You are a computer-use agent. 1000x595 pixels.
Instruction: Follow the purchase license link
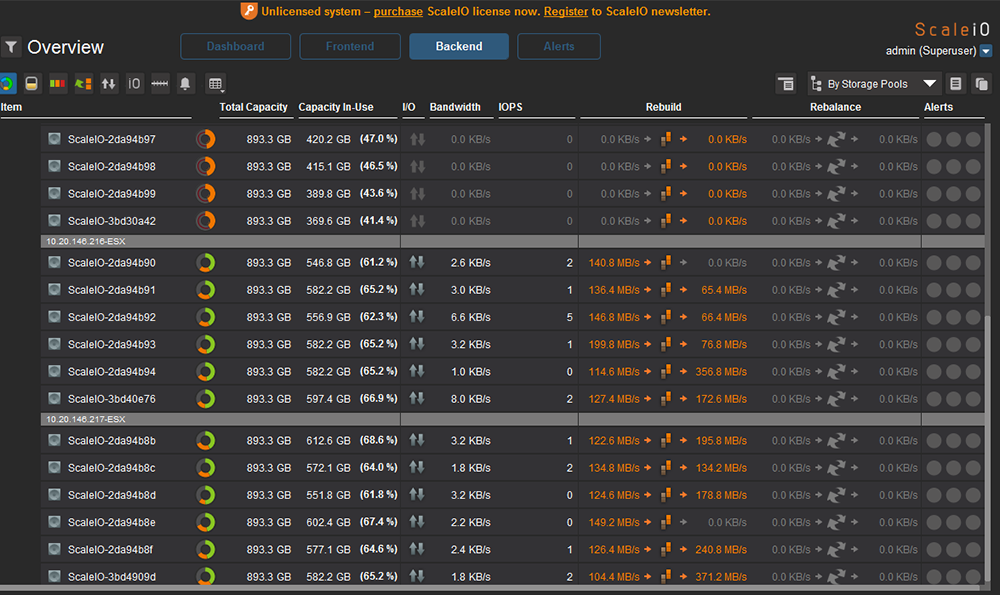click(x=398, y=11)
